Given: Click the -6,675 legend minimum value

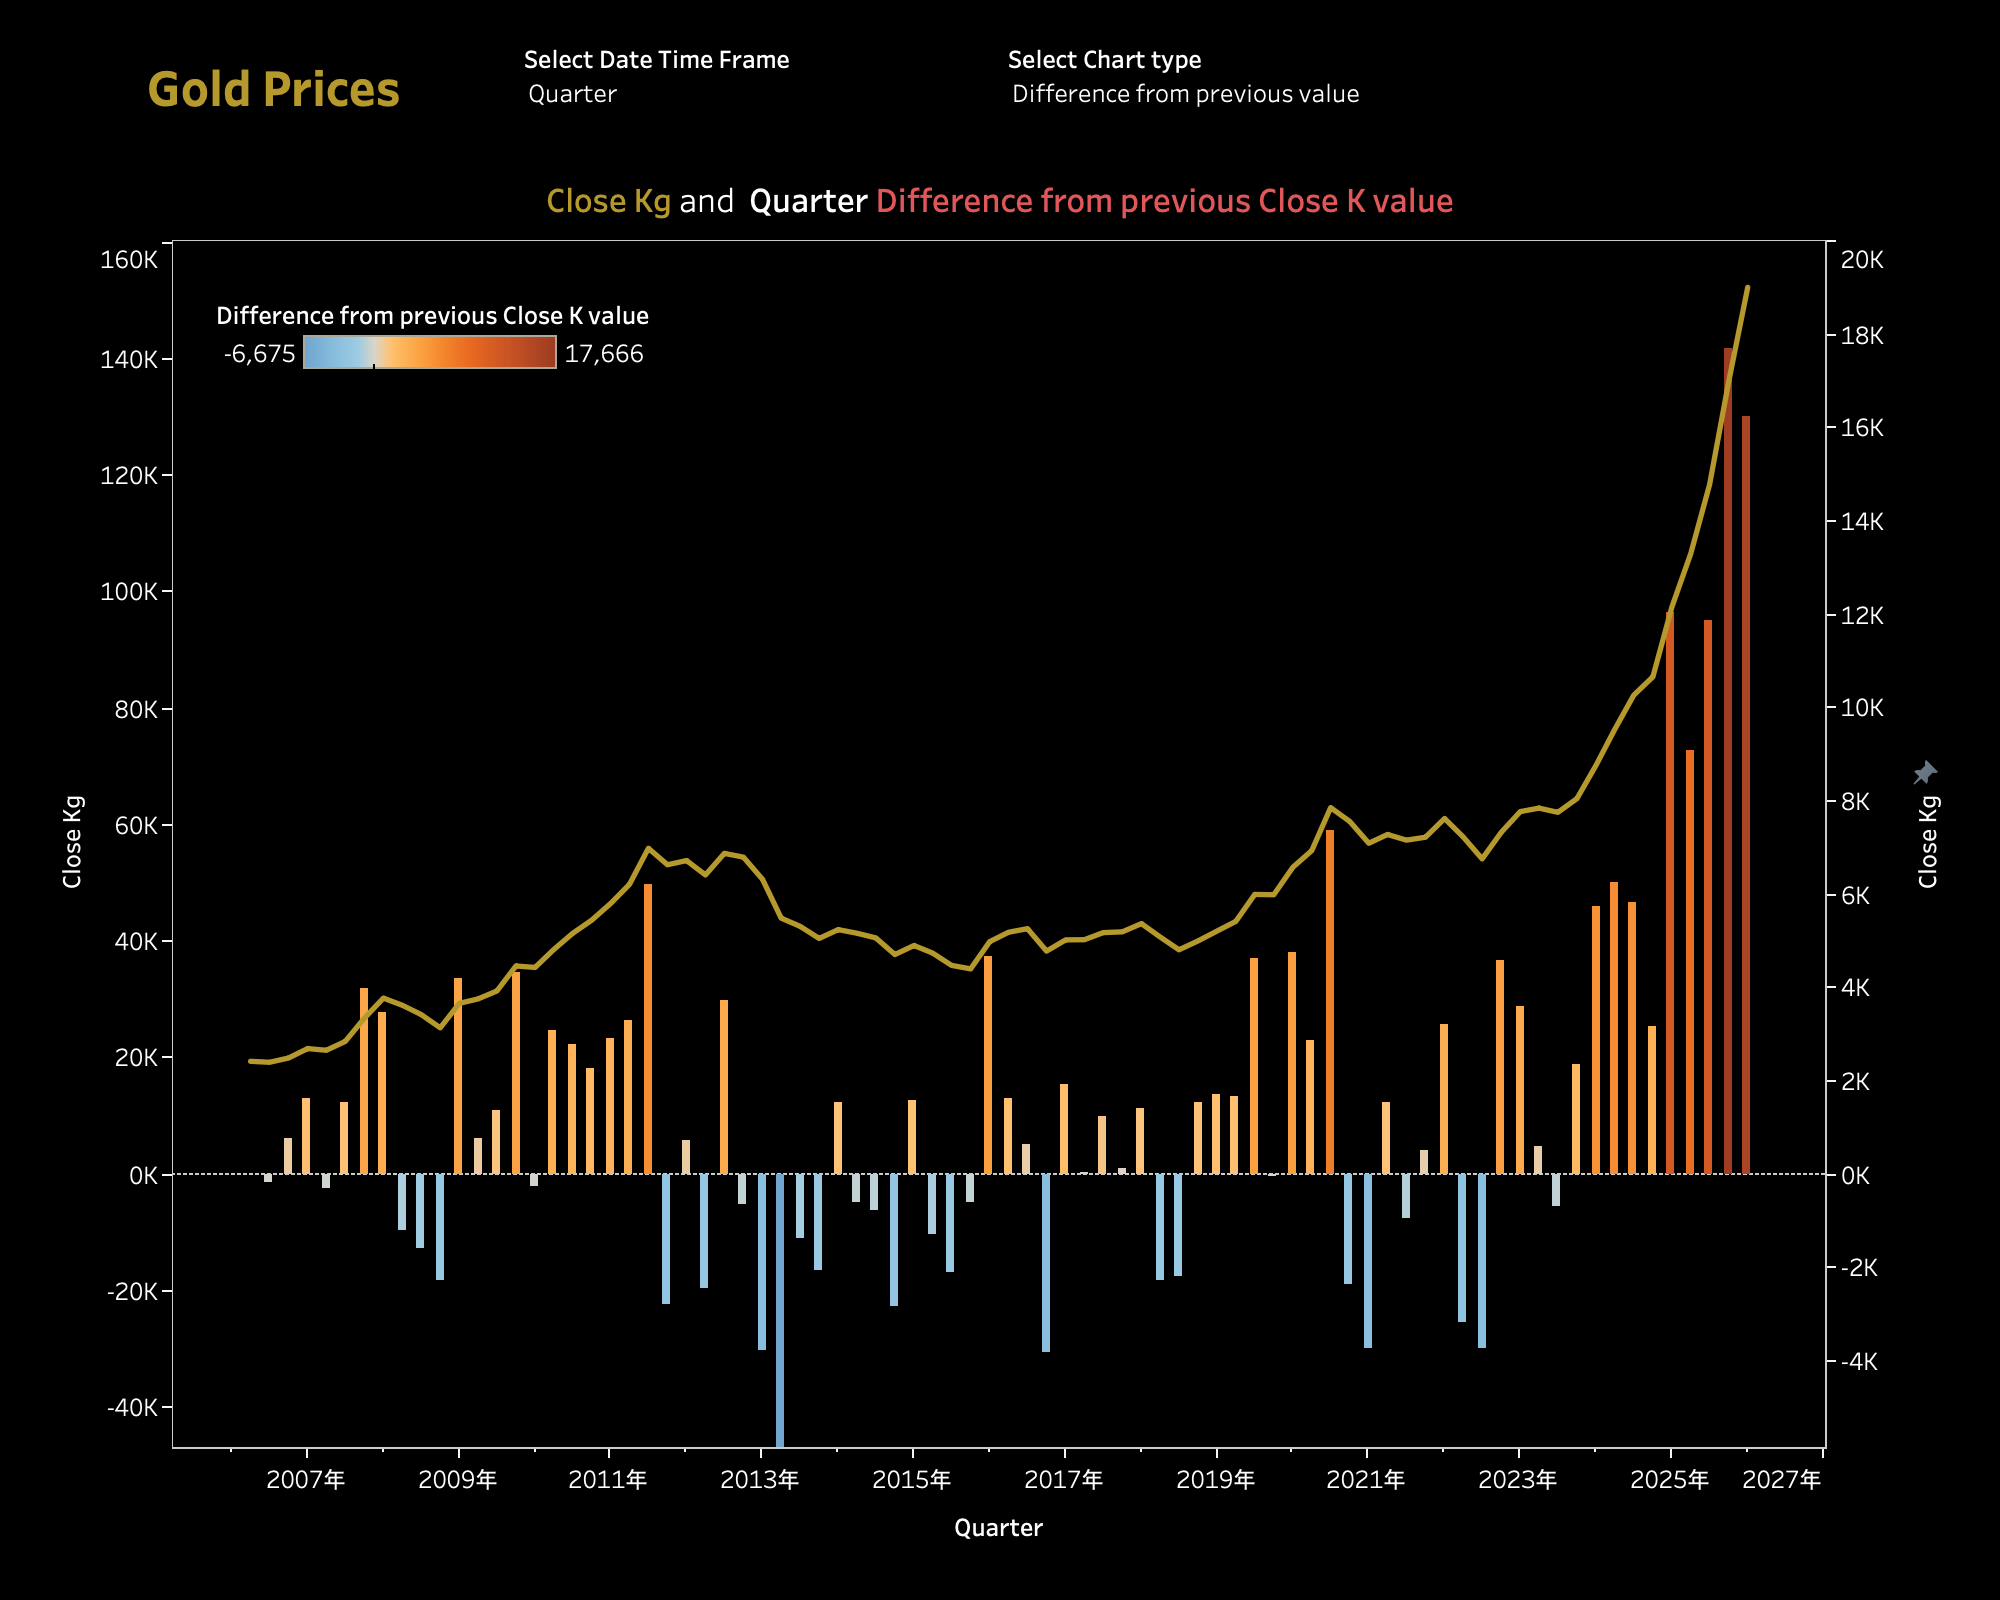Looking at the screenshot, I should (259, 354).
